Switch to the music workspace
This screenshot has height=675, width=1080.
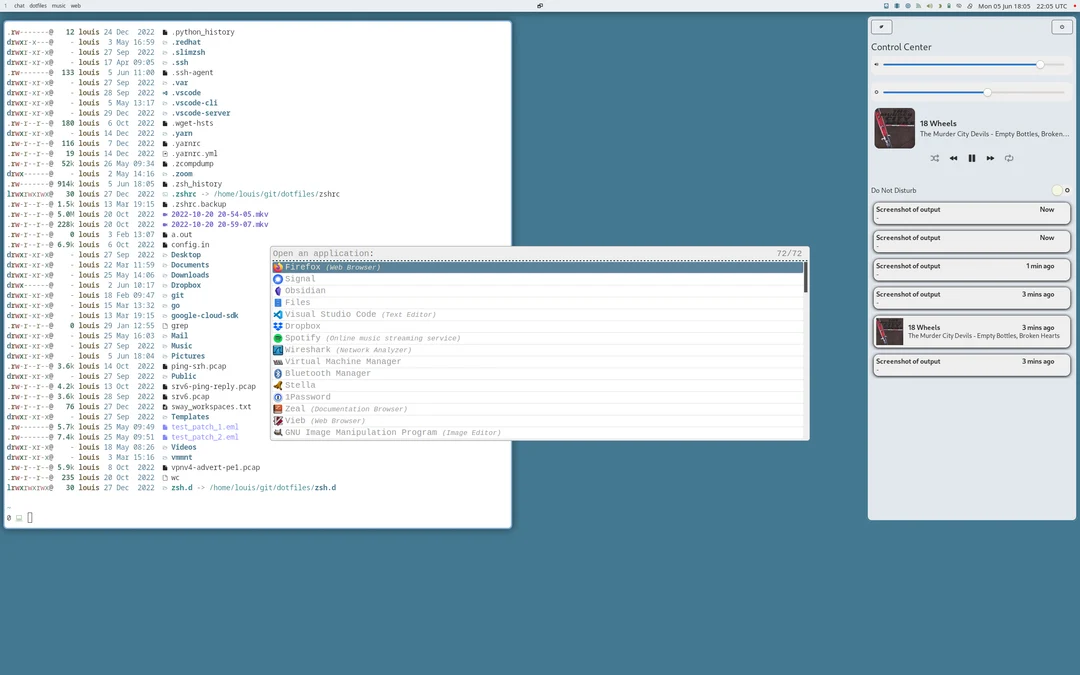pyautogui.click(x=58, y=5)
